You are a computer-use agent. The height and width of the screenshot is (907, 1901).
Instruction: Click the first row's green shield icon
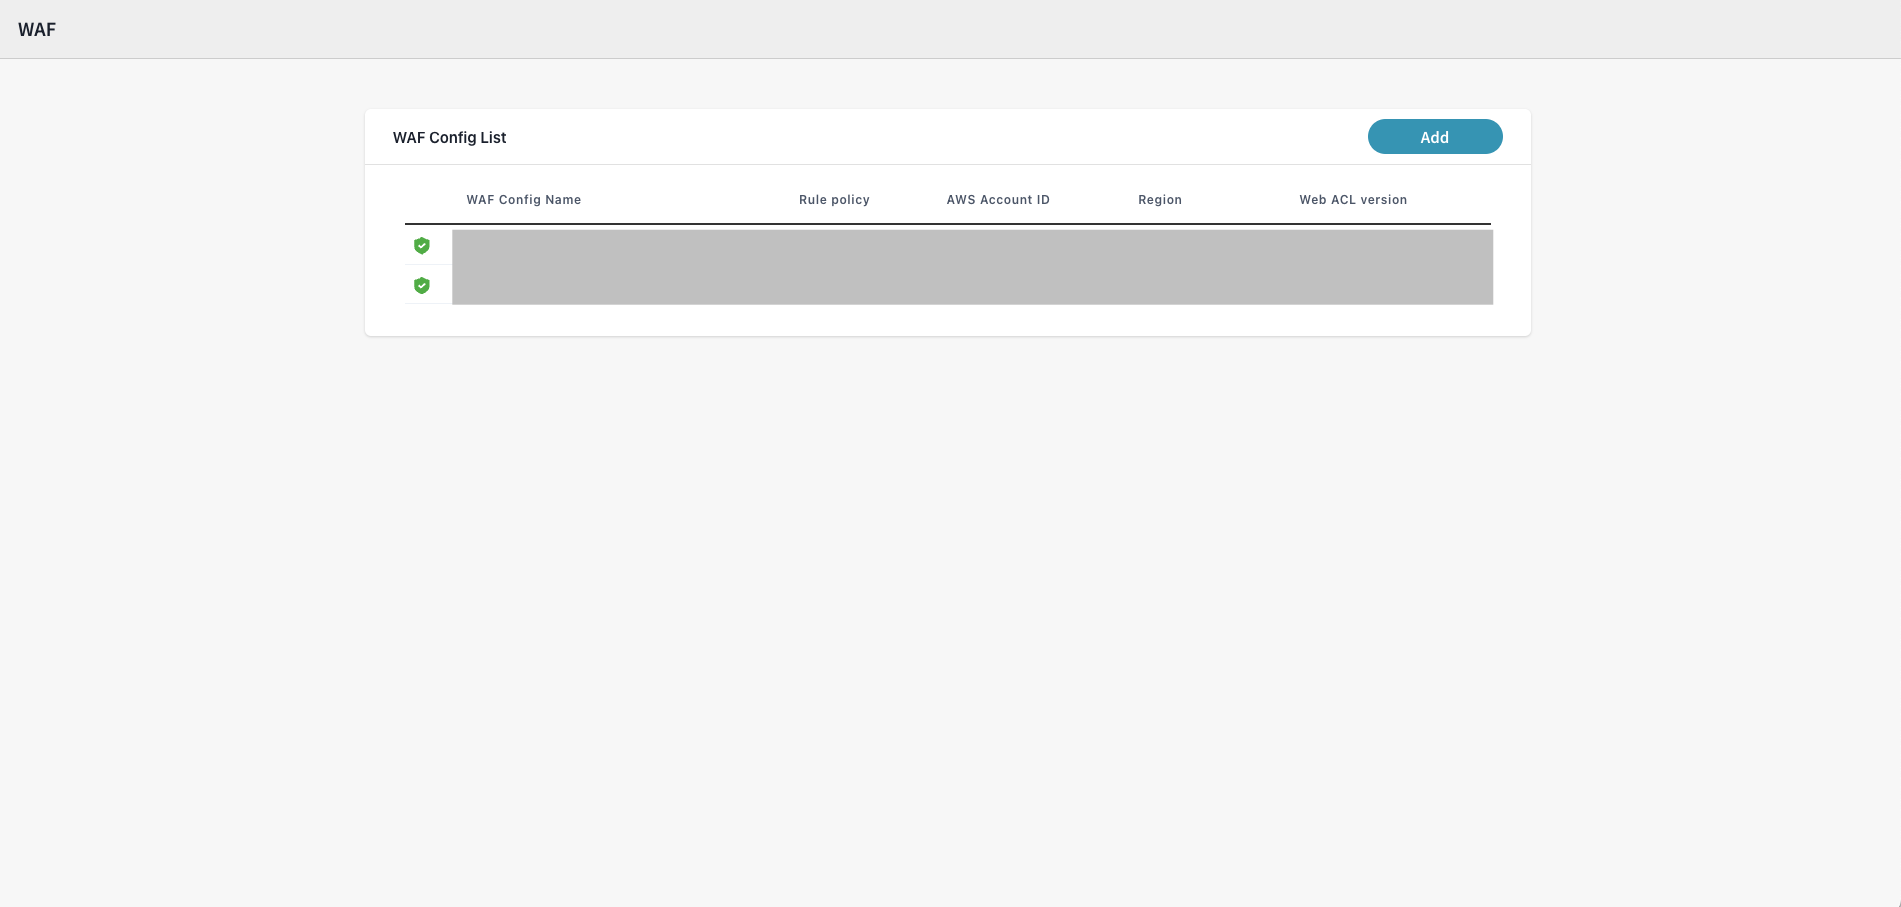(x=422, y=246)
